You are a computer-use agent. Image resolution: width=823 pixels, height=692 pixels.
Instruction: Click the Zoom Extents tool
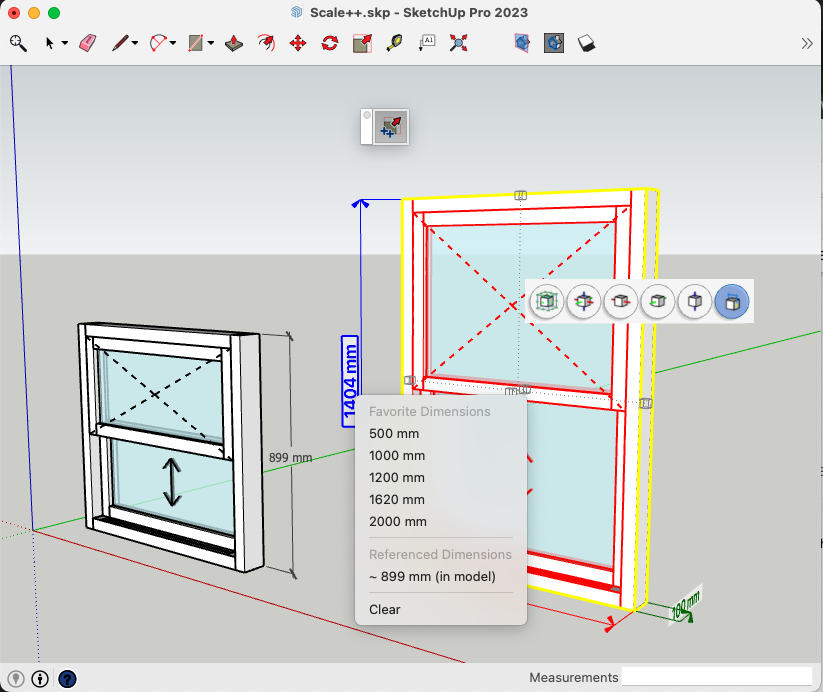pos(459,43)
